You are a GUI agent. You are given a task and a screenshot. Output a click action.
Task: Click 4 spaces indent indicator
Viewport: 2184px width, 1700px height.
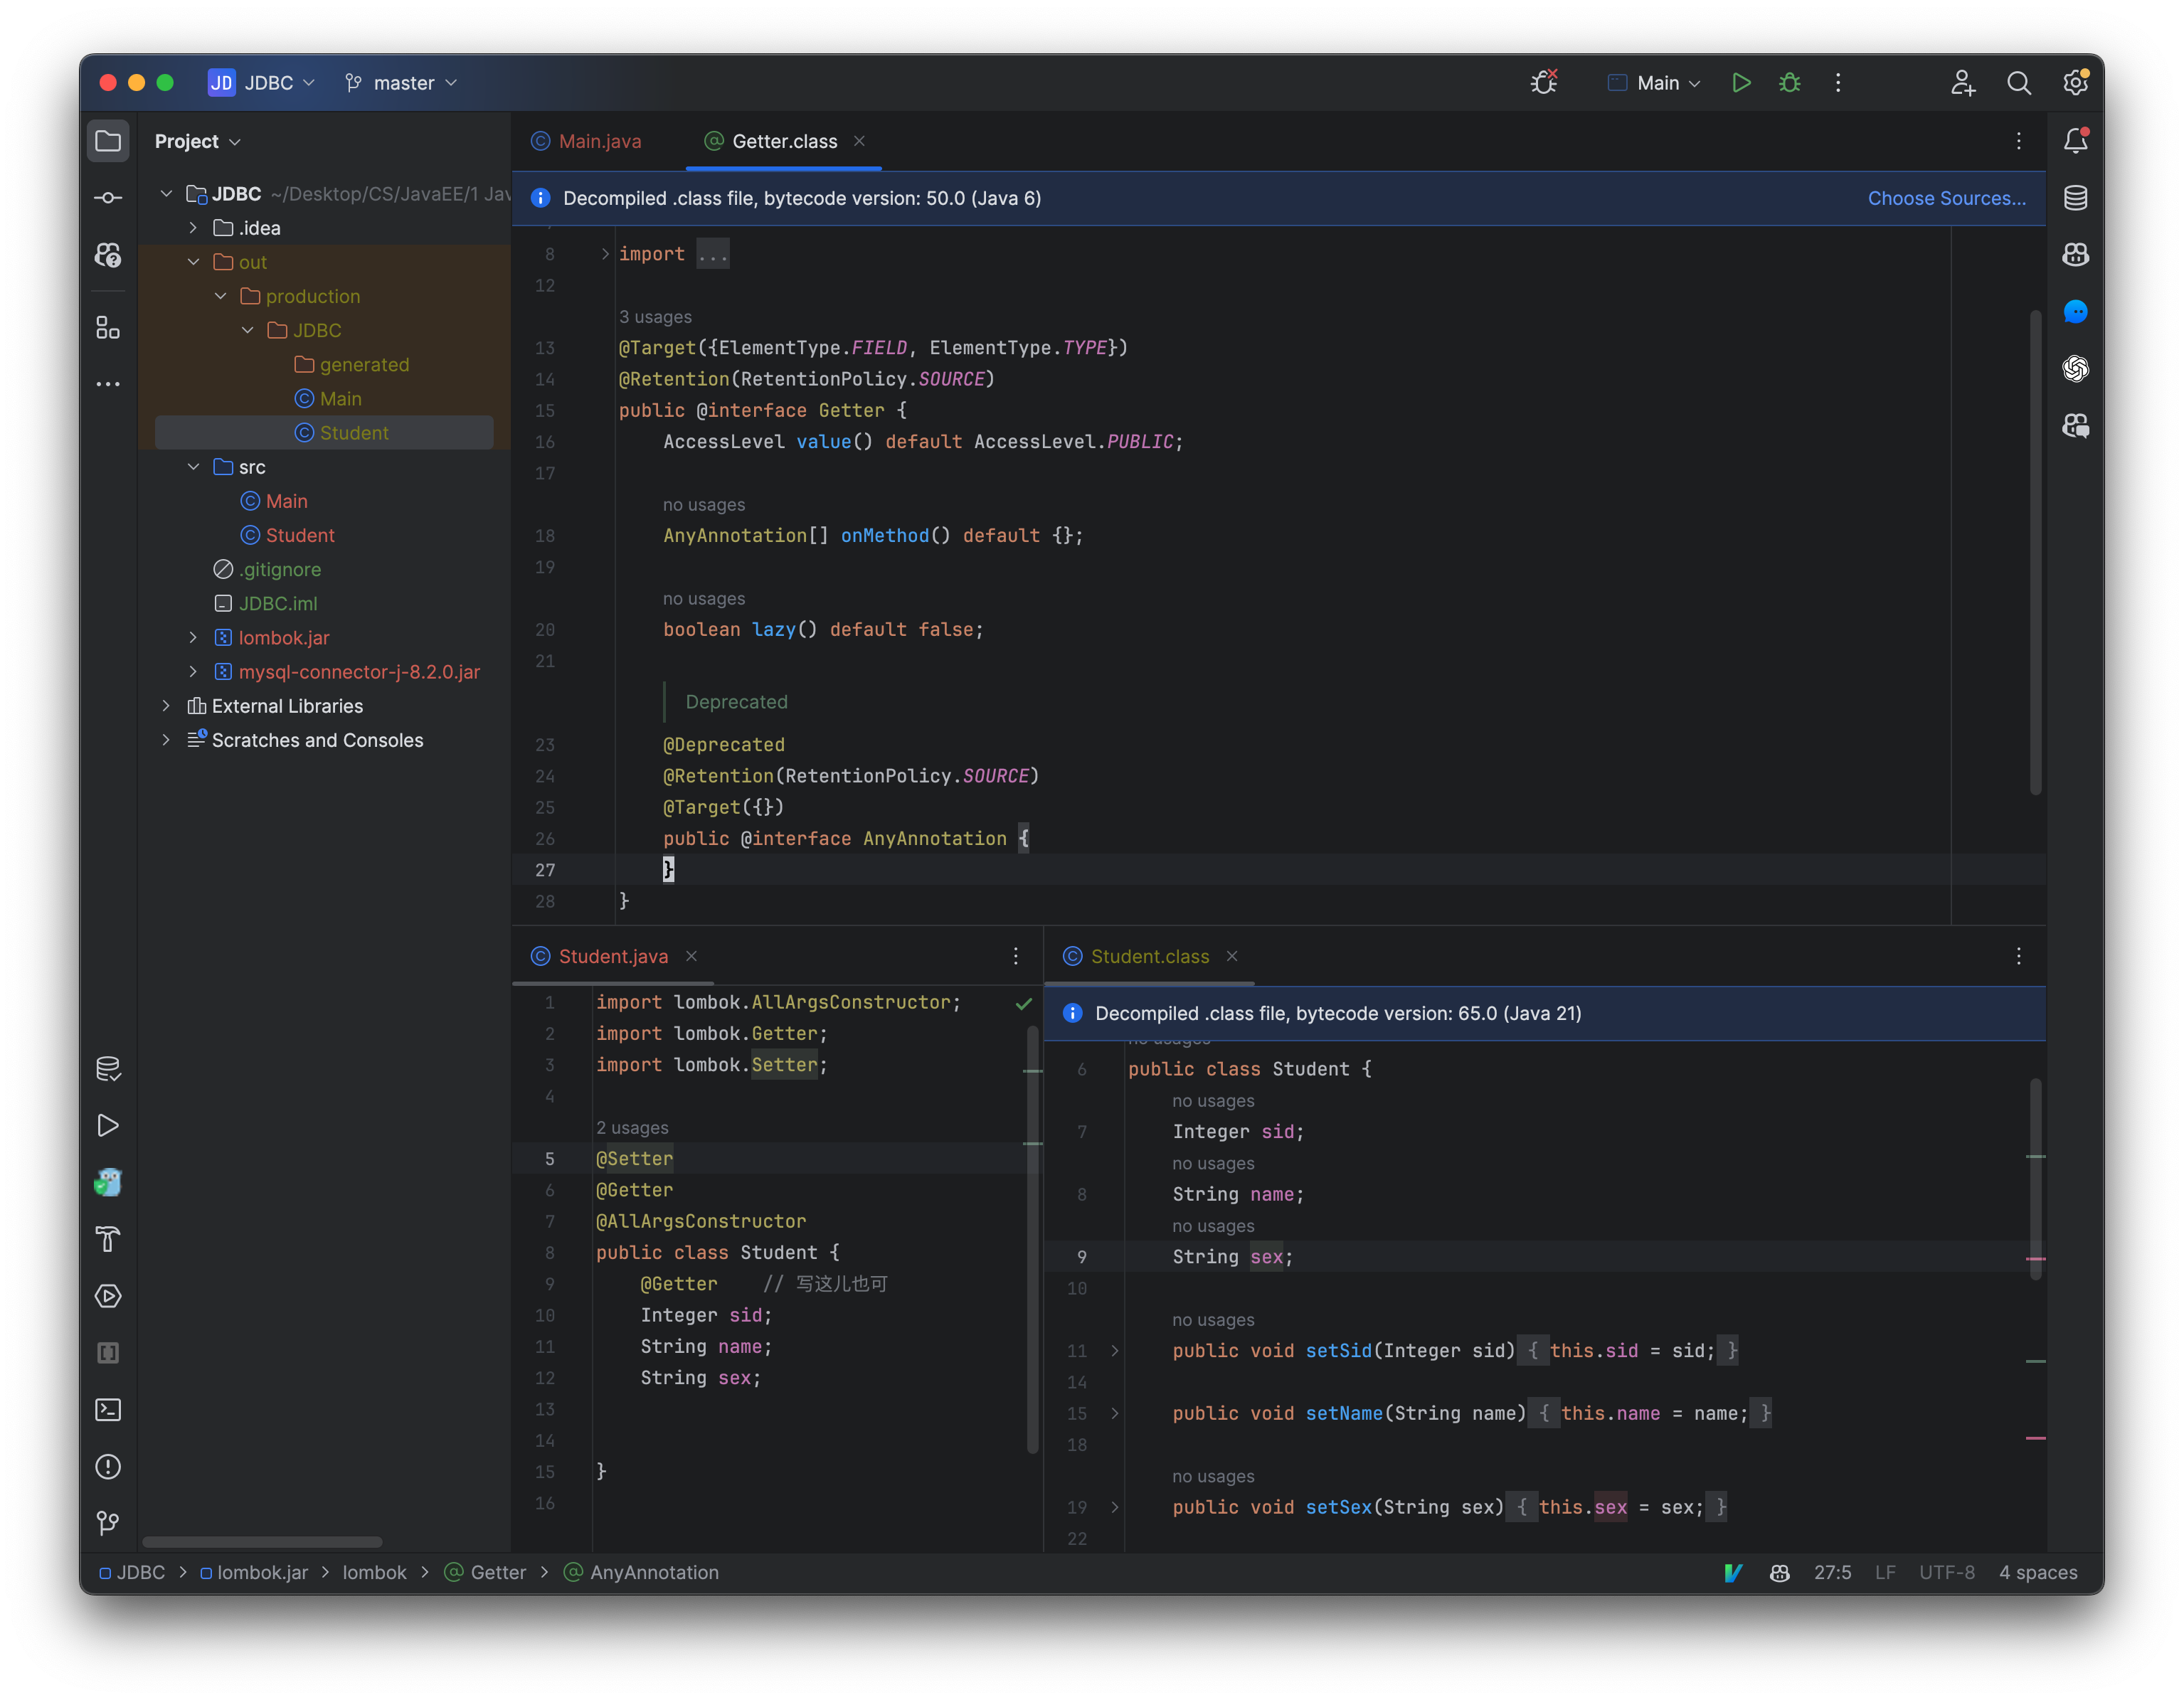pyautogui.click(x=2038, y=1573)
